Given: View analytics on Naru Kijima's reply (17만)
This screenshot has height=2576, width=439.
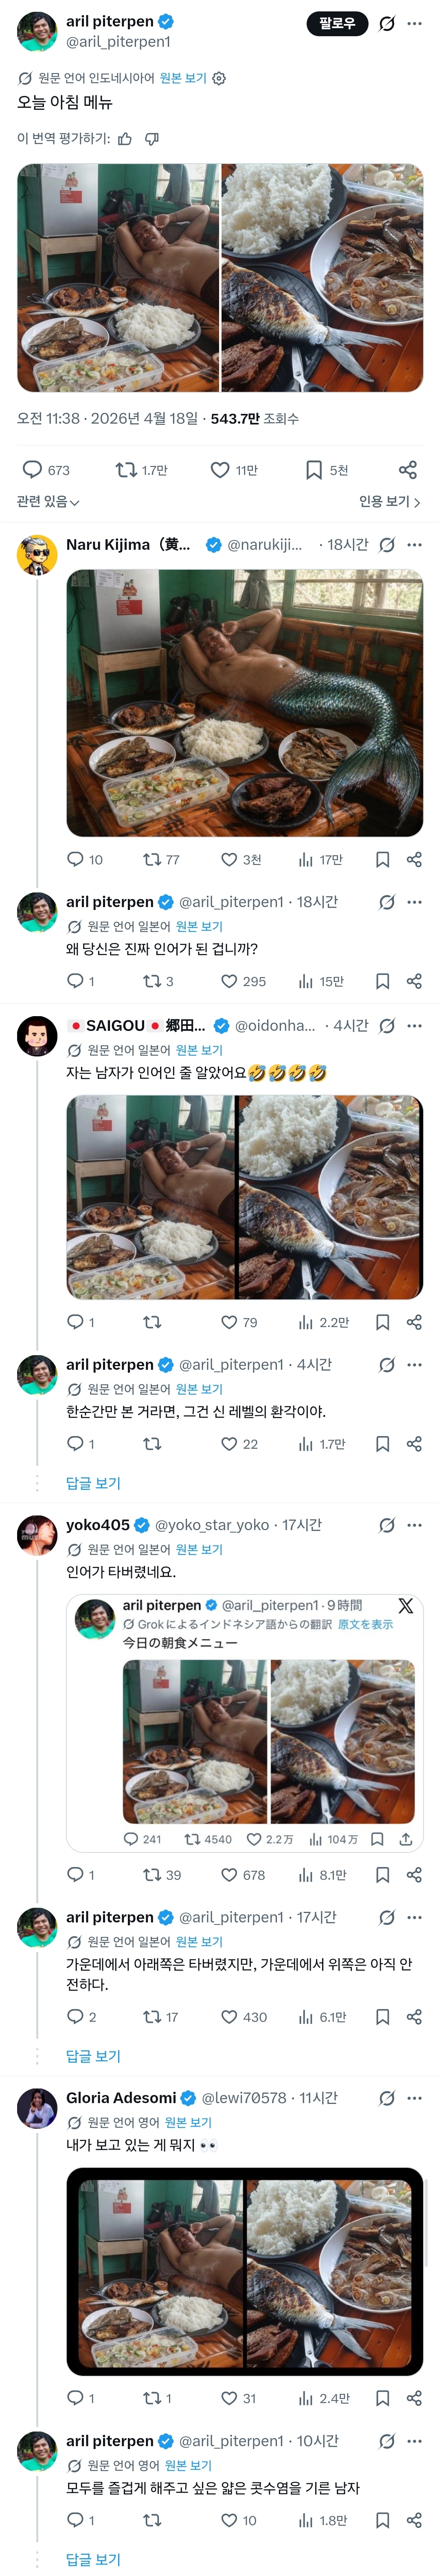Looking at the screenshot, I should [x=320, y=860].
